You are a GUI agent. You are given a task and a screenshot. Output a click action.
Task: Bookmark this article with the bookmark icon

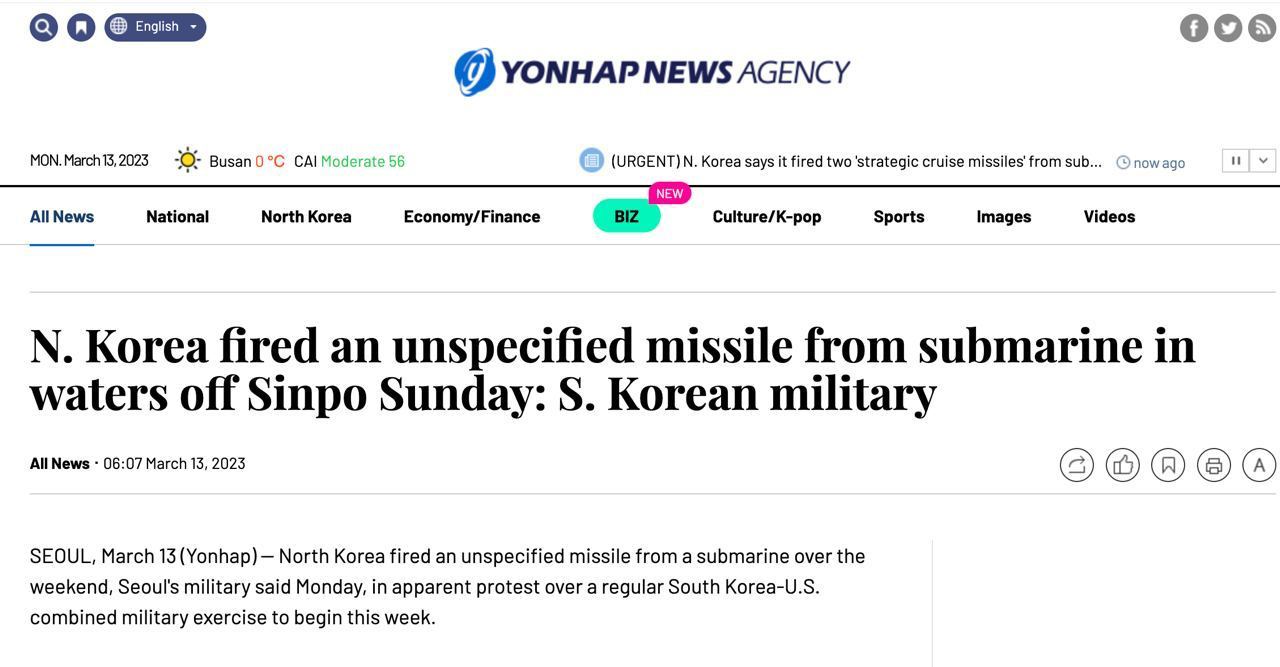tap(1168, 465)
